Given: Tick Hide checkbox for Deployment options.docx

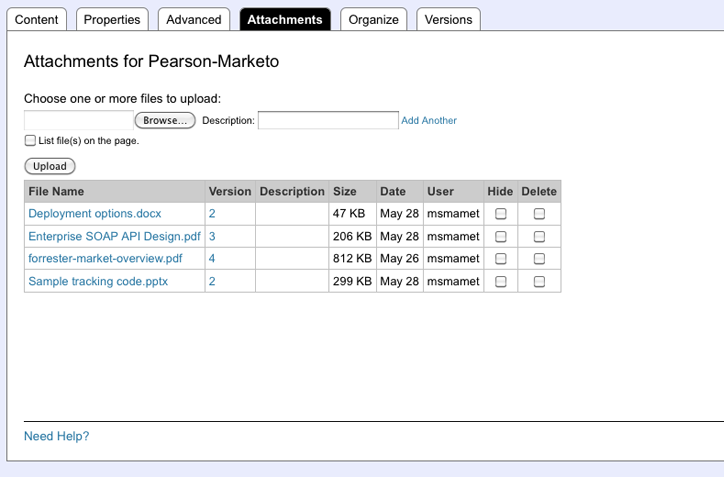Looking at the screenshot, I should click(501, 214).
